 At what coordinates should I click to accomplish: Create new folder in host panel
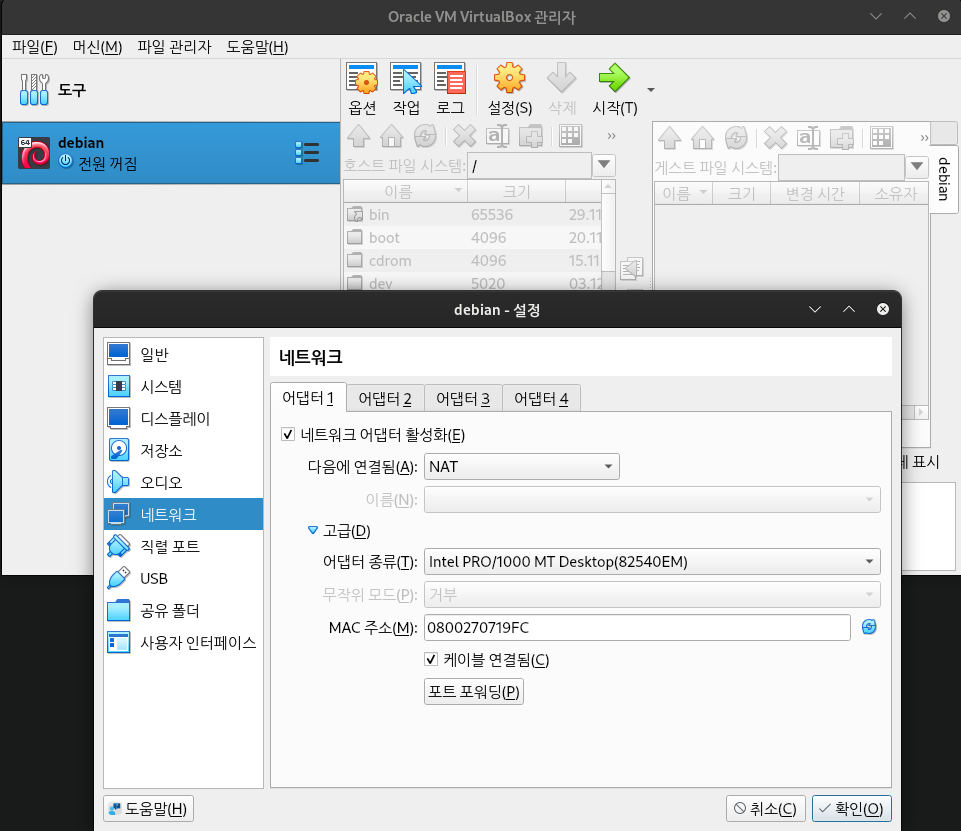[x=531, y=136]
